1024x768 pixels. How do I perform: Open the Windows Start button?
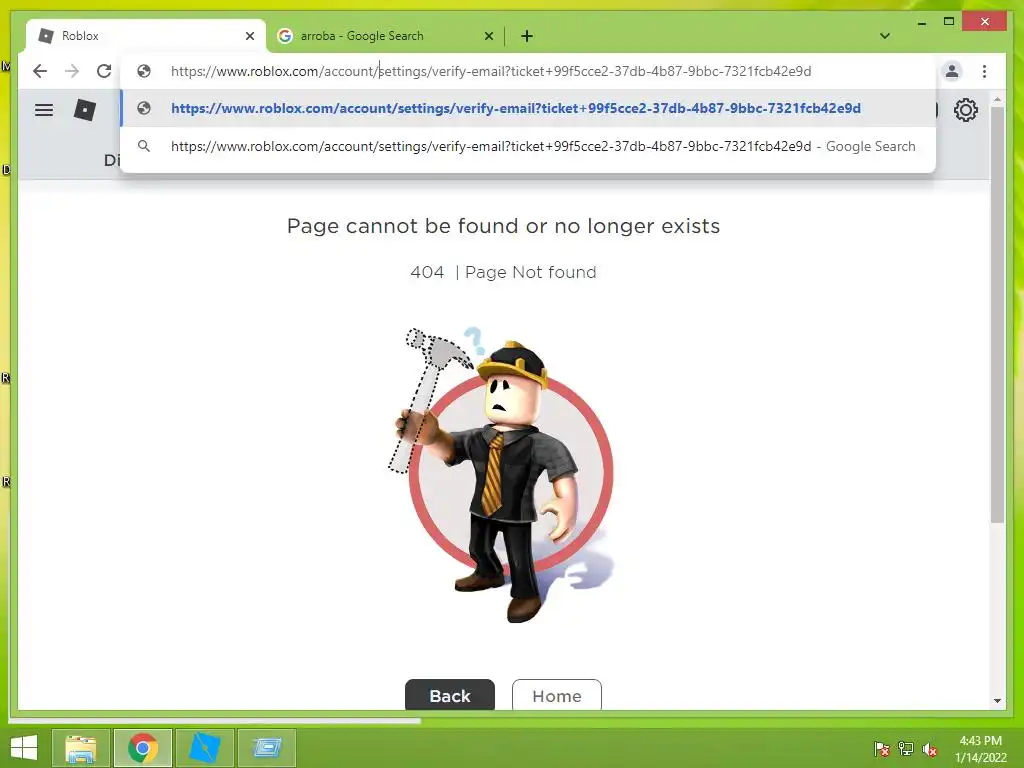point(24,748)
